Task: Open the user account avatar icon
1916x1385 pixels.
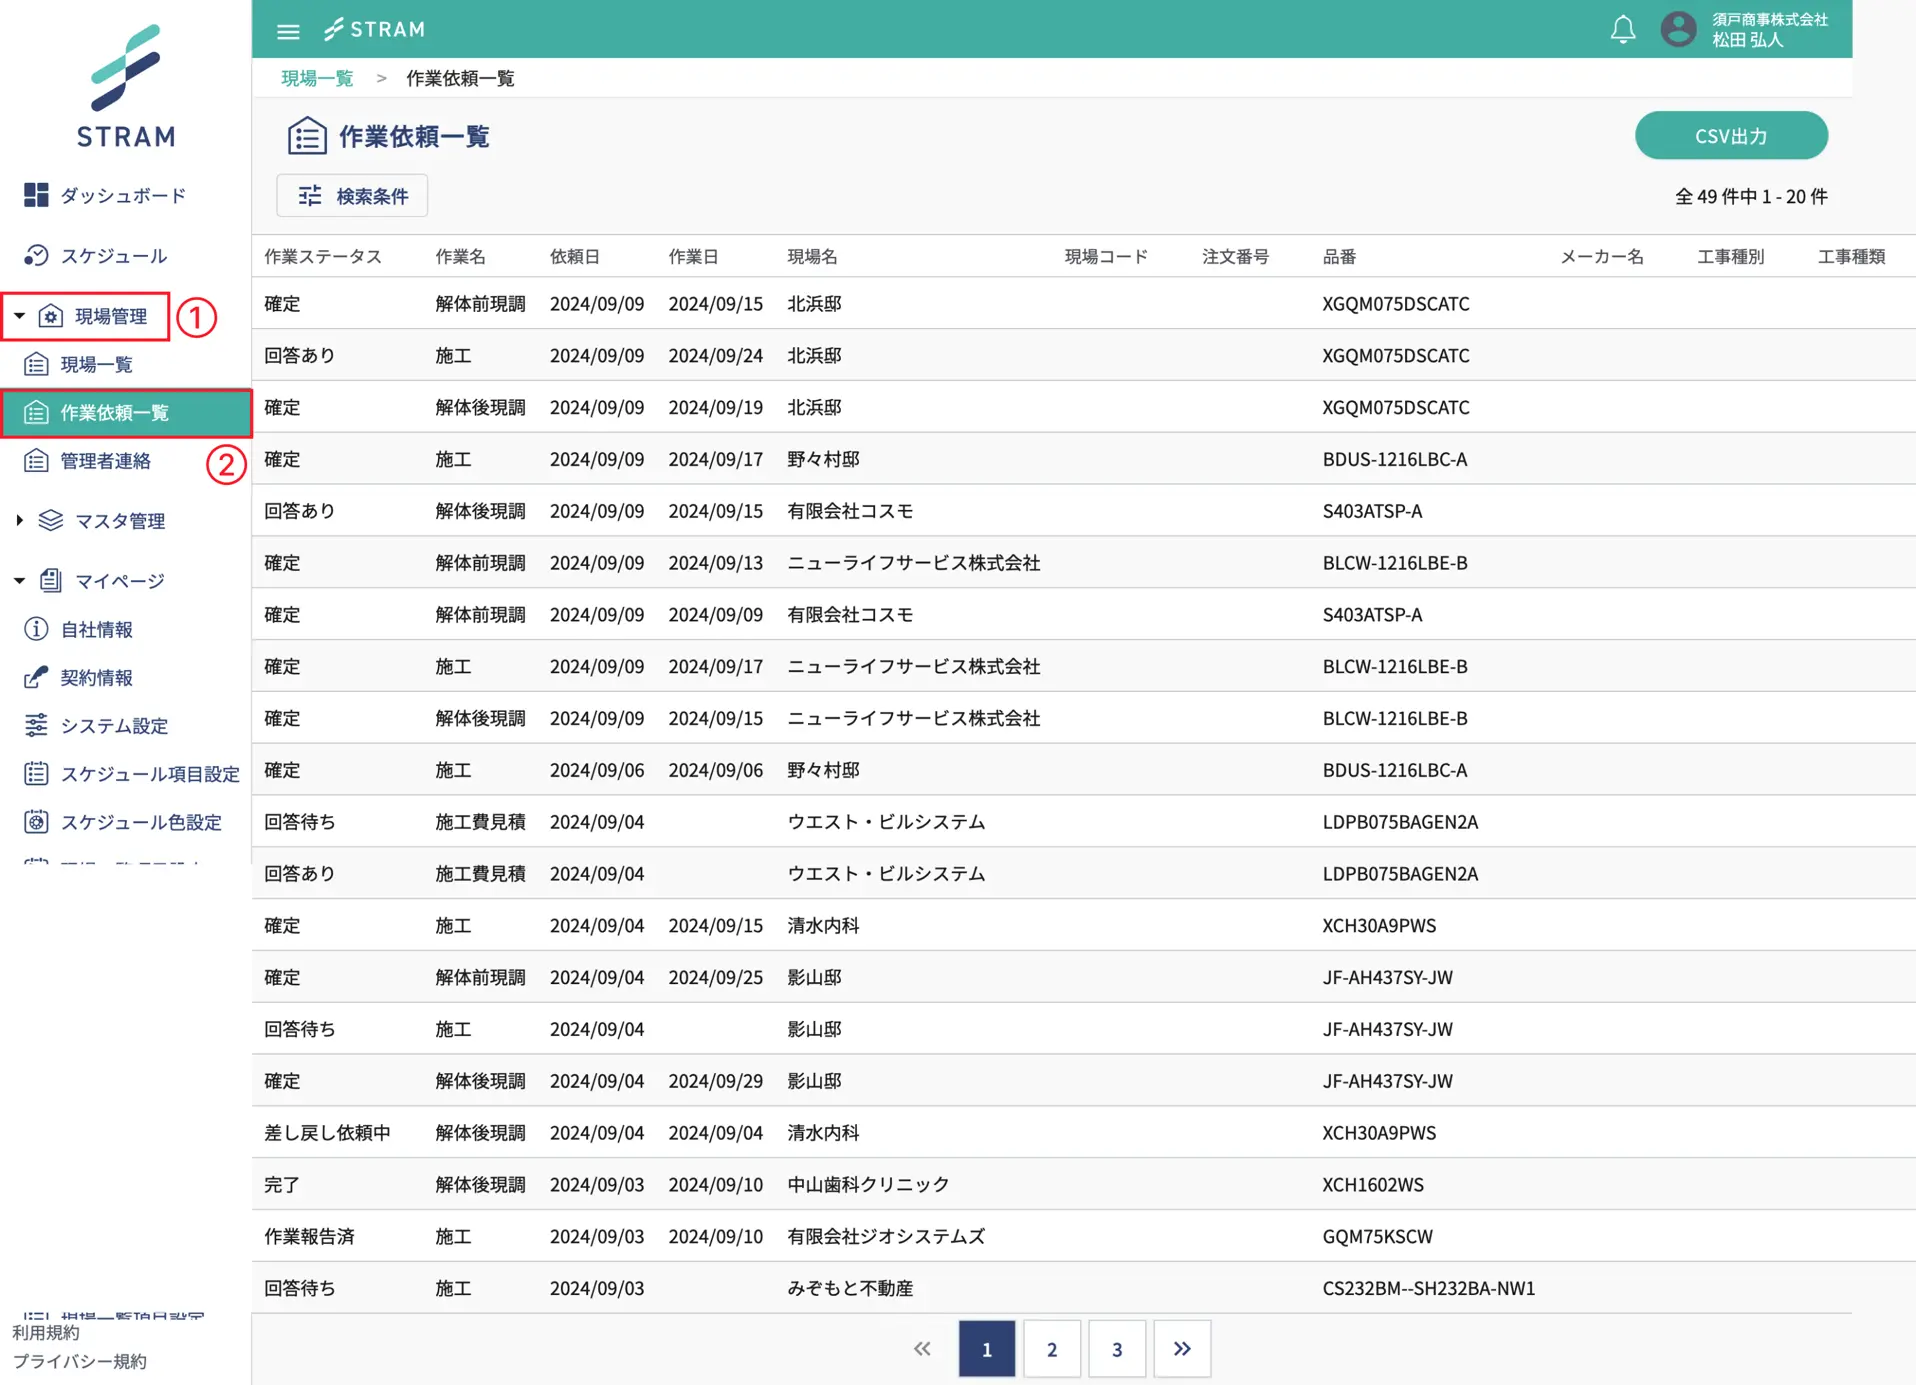Action: point(1678,30)
